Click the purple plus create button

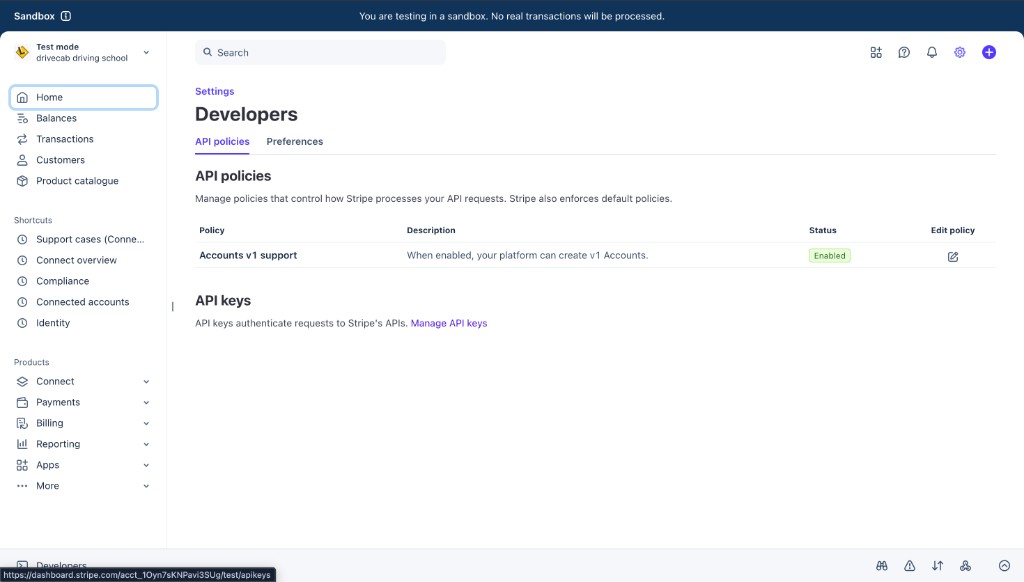[989, 52]
